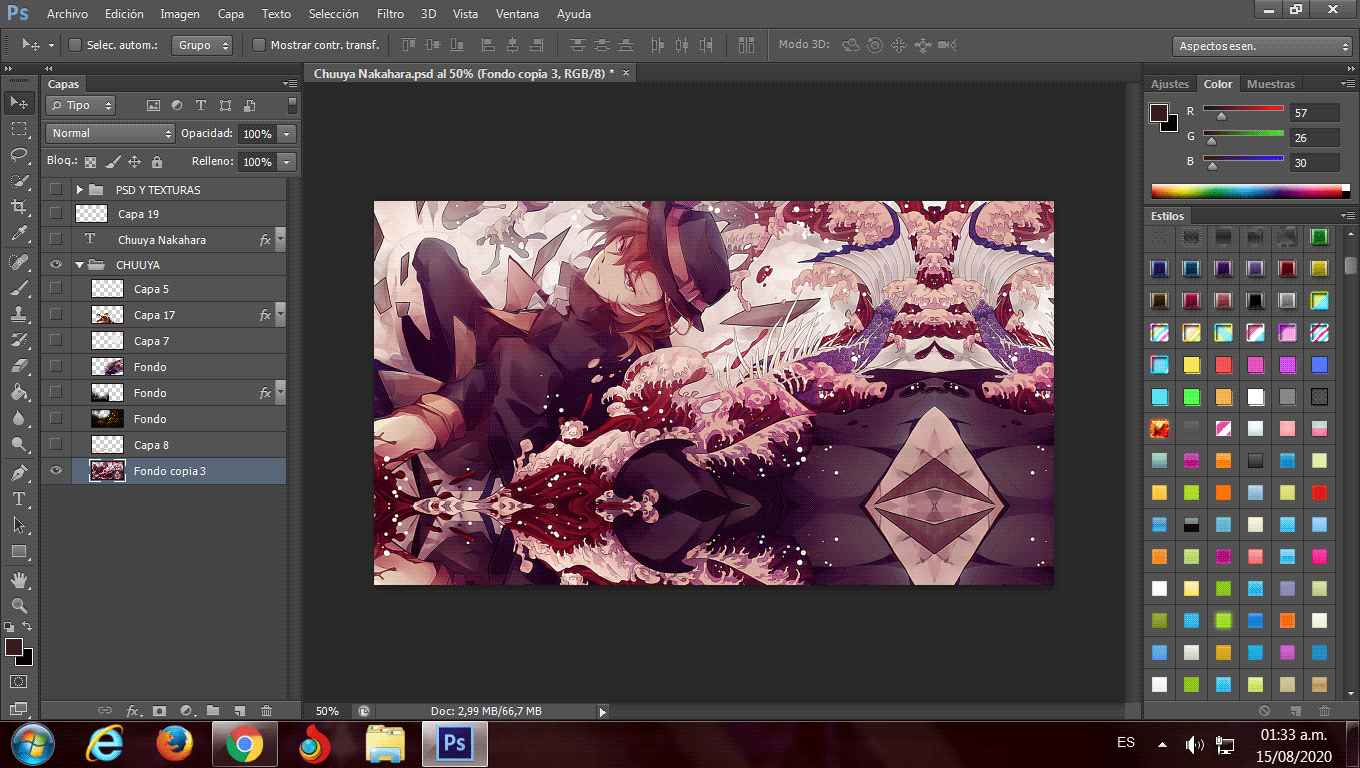Select the Paint Bucket tool
Viewport: 1360px width, 768px height.
[19, 392]
